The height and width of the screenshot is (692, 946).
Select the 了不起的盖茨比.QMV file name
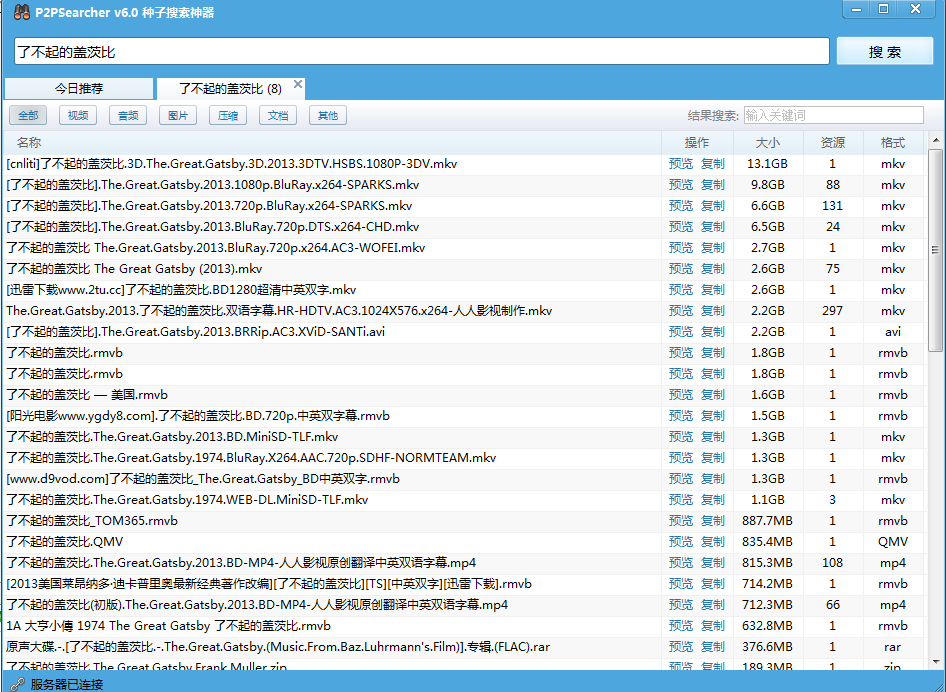click(65, 542)
